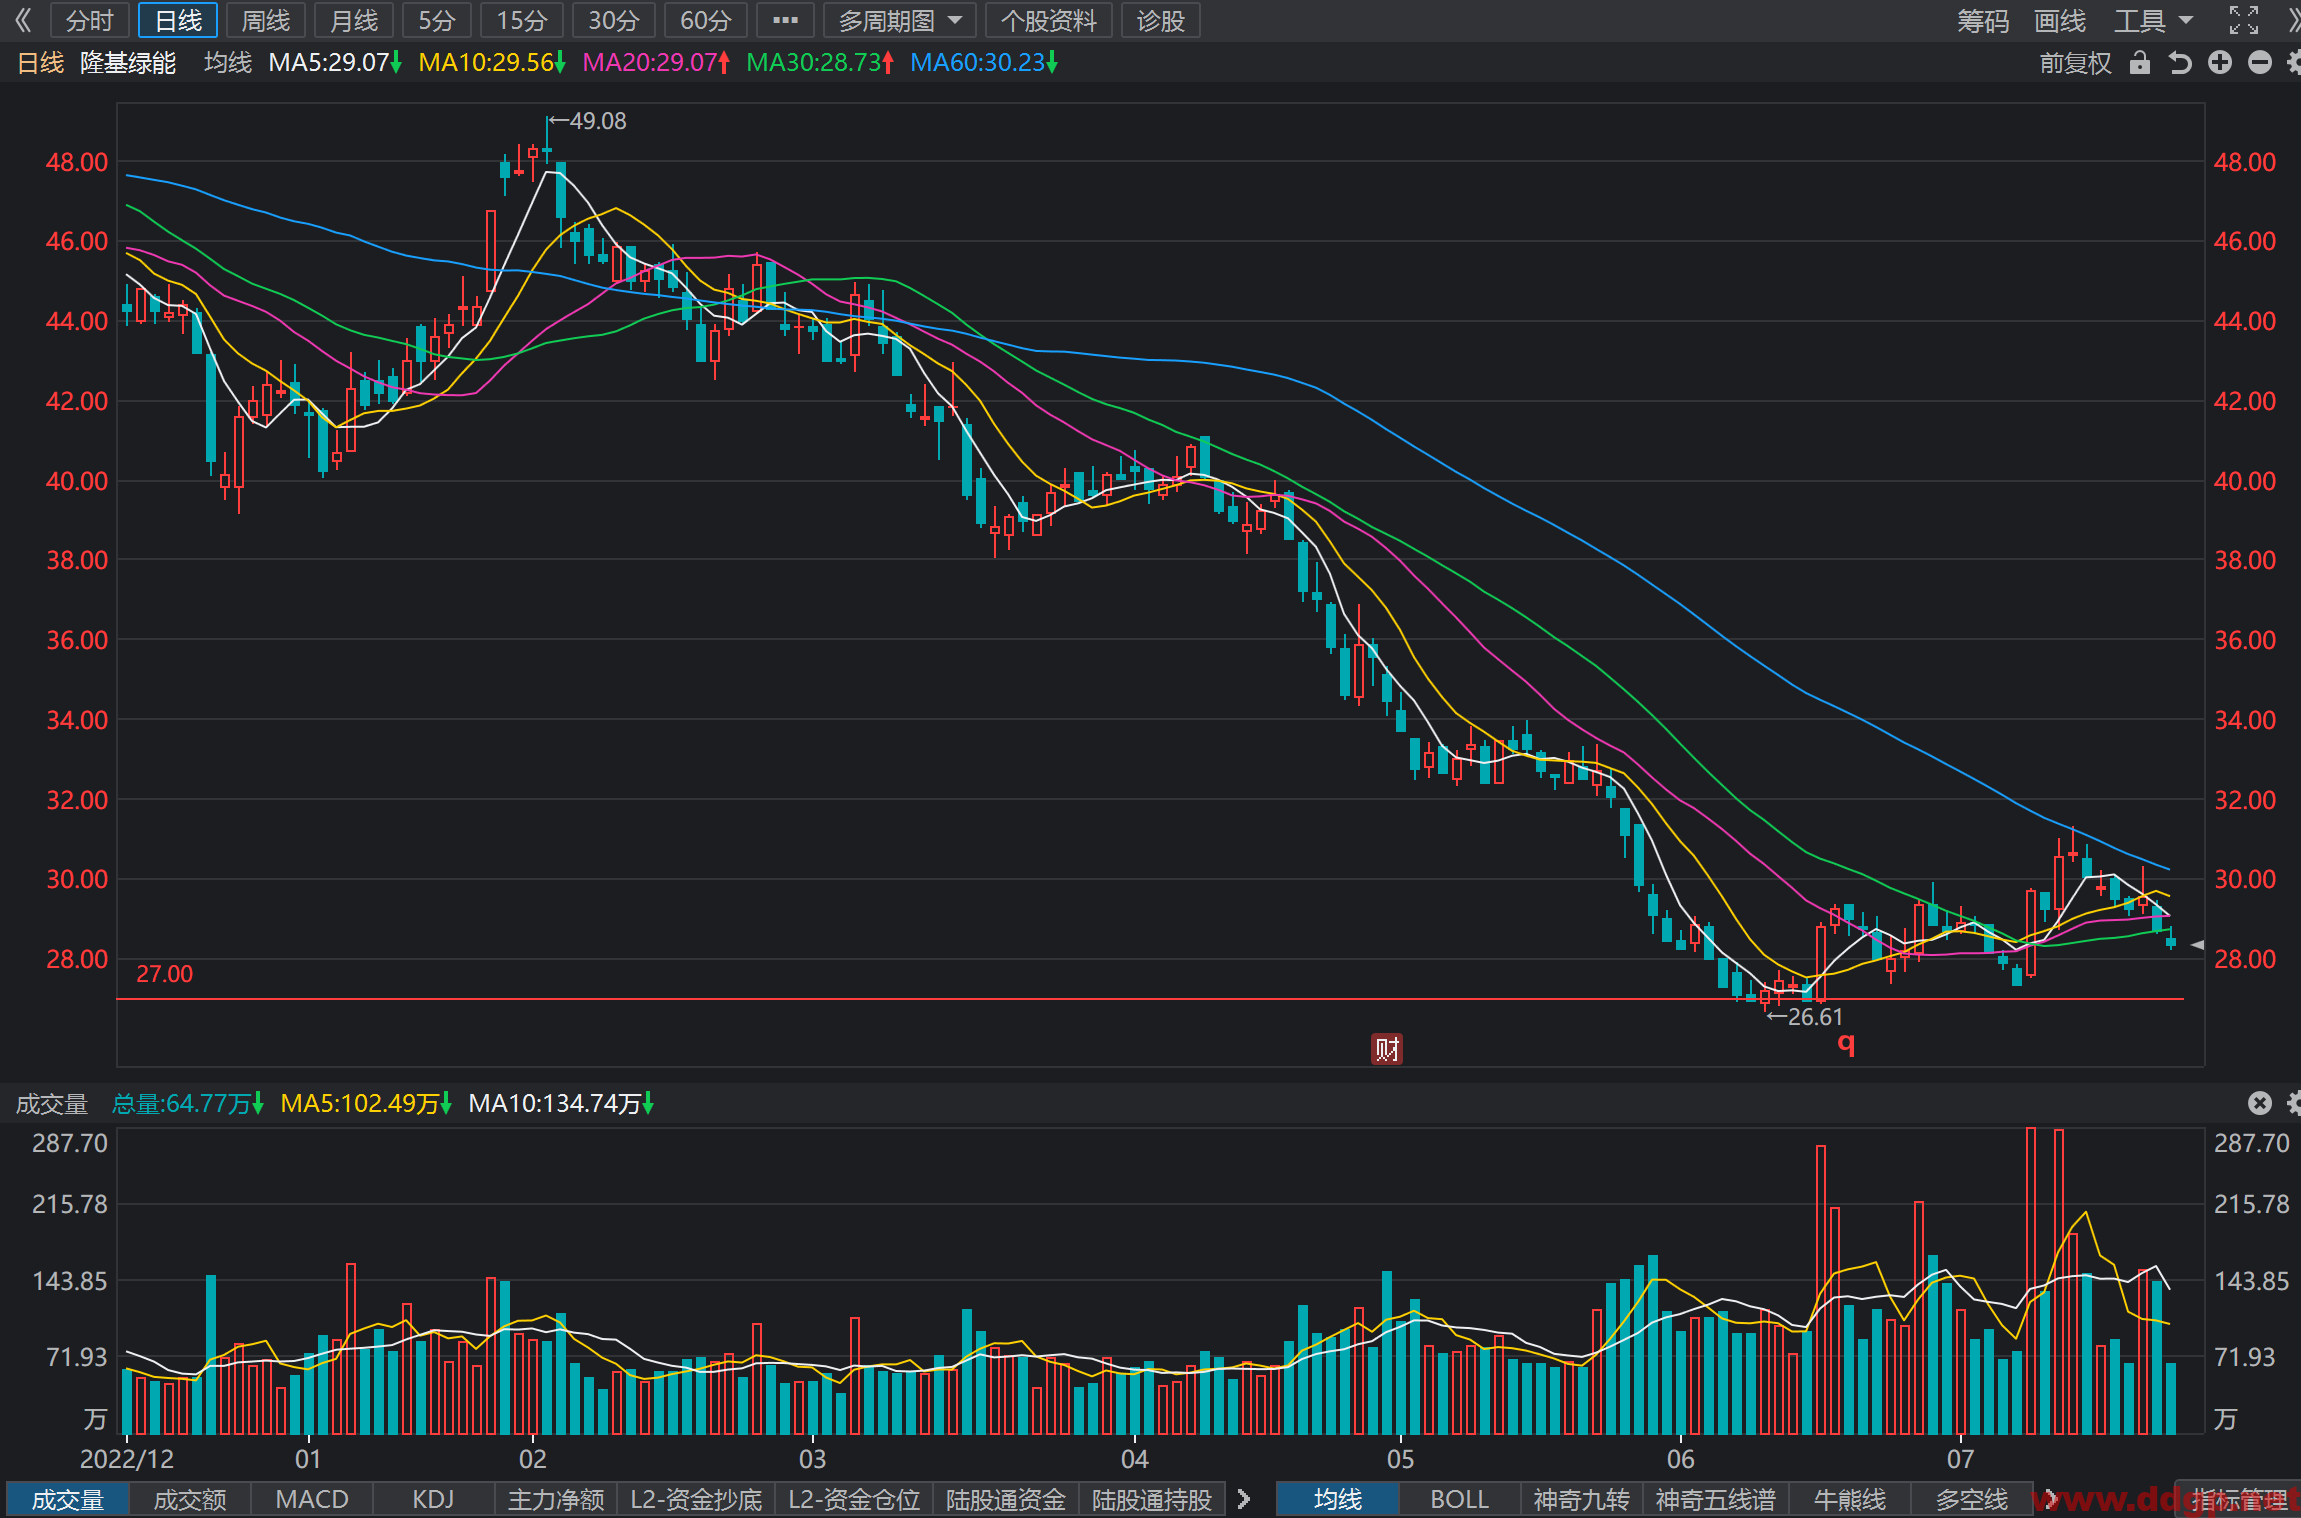Show more indicator tabs with right arrow after 陆股通持股
Screen dimensions: 2301x1518
coord(1244,1499)
